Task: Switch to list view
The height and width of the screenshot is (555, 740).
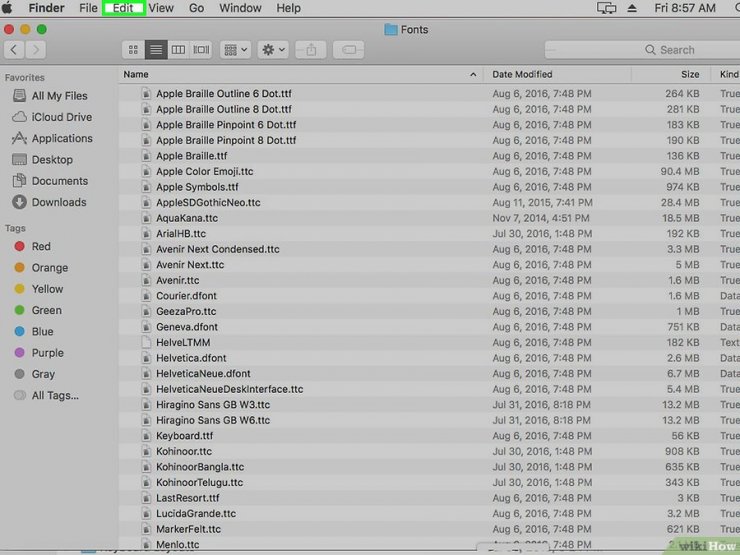Action: point(156,50)
